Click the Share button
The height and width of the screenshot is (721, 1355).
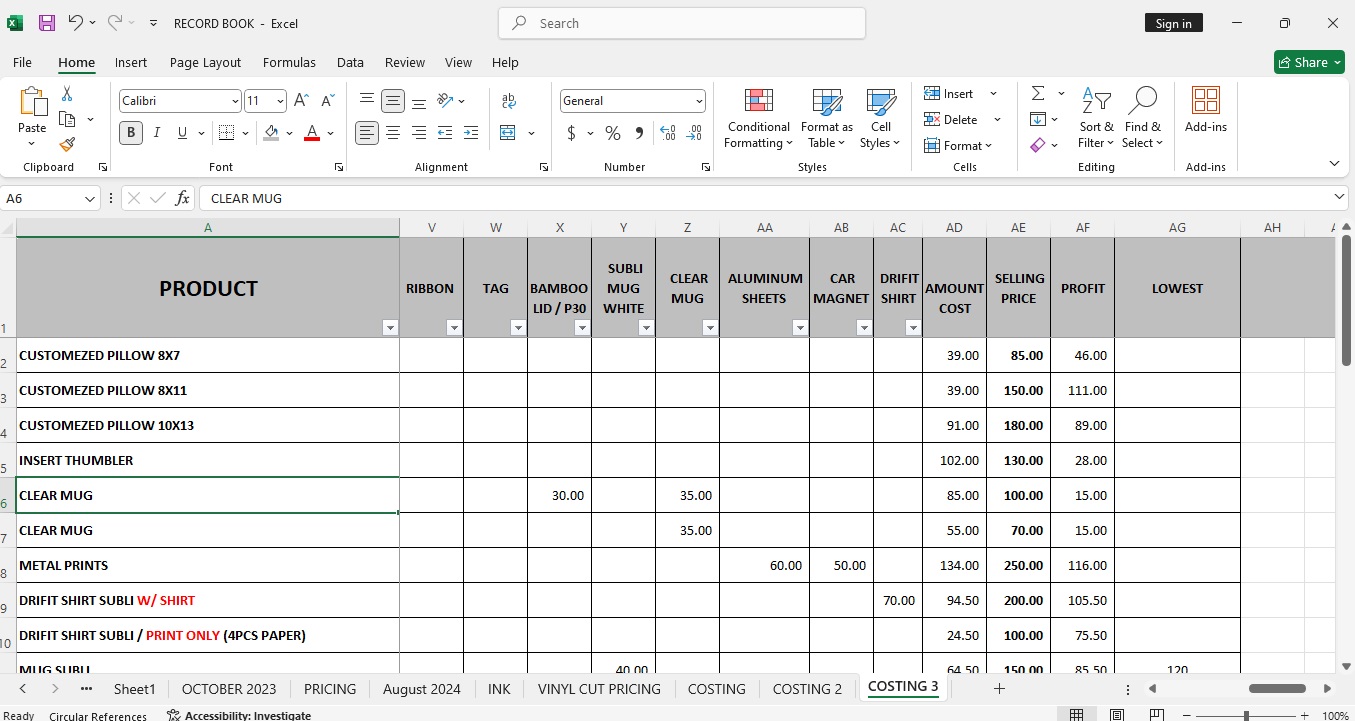pos(1309,62)
